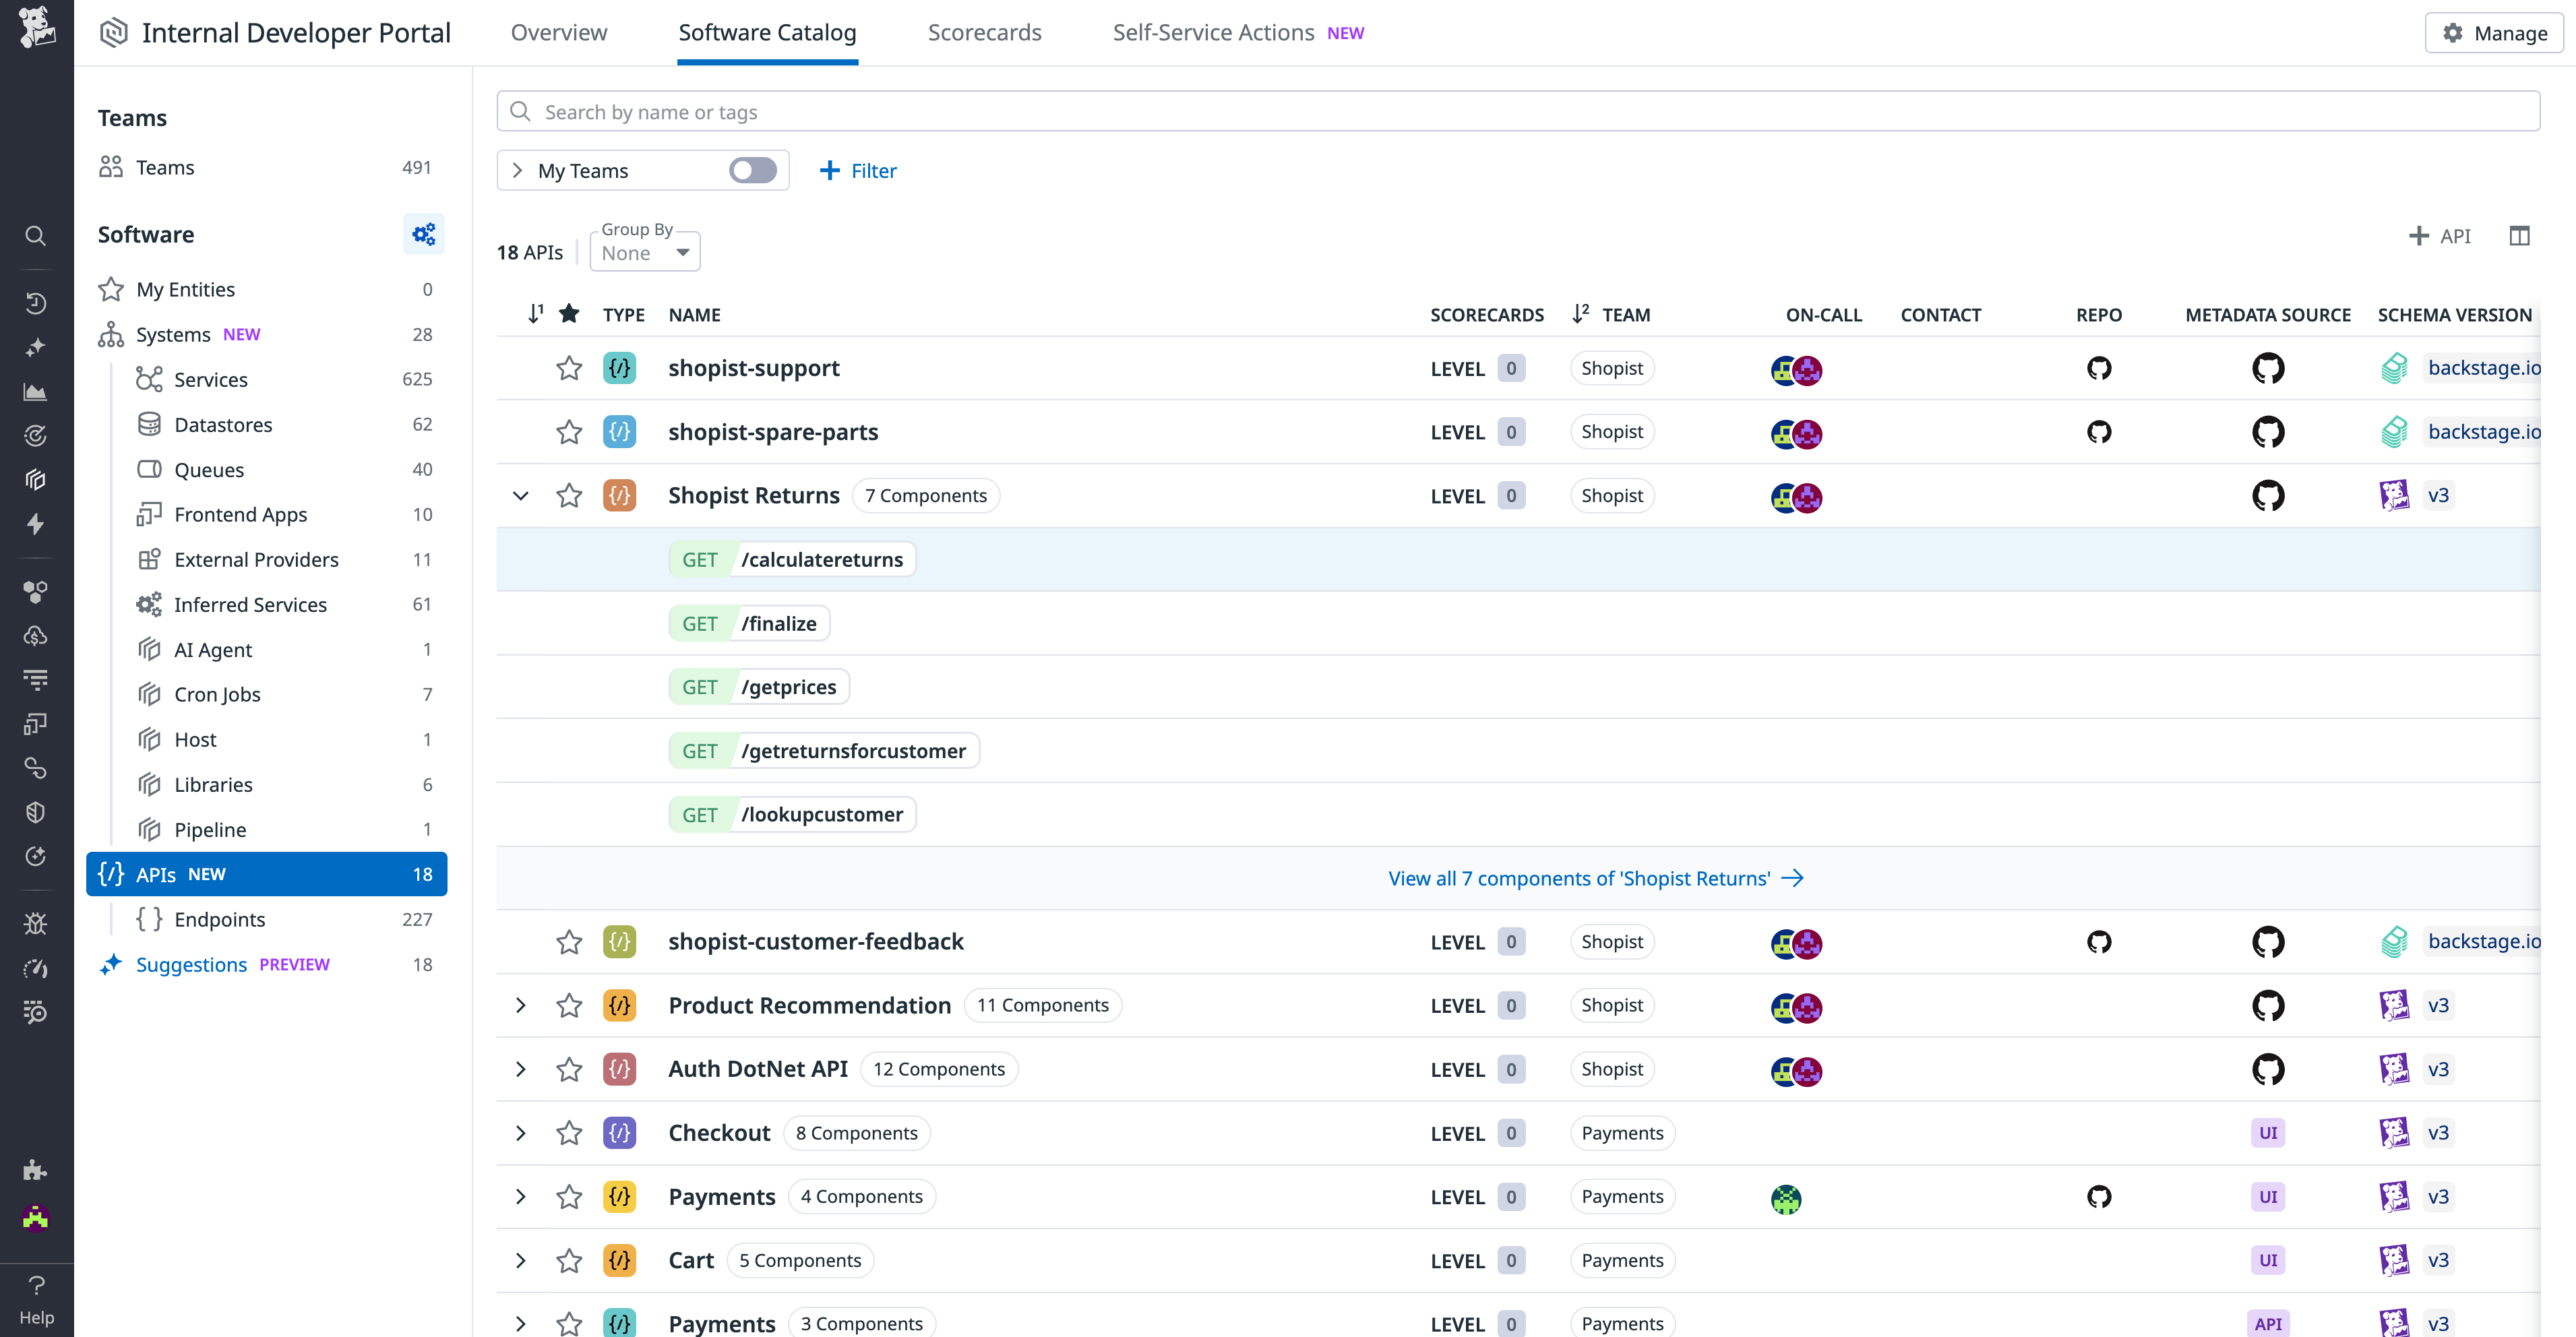Screen dimensions: 2576x1337
Task: Click the GitHub repo icon for shopist-support
Action: point(2099,368)
